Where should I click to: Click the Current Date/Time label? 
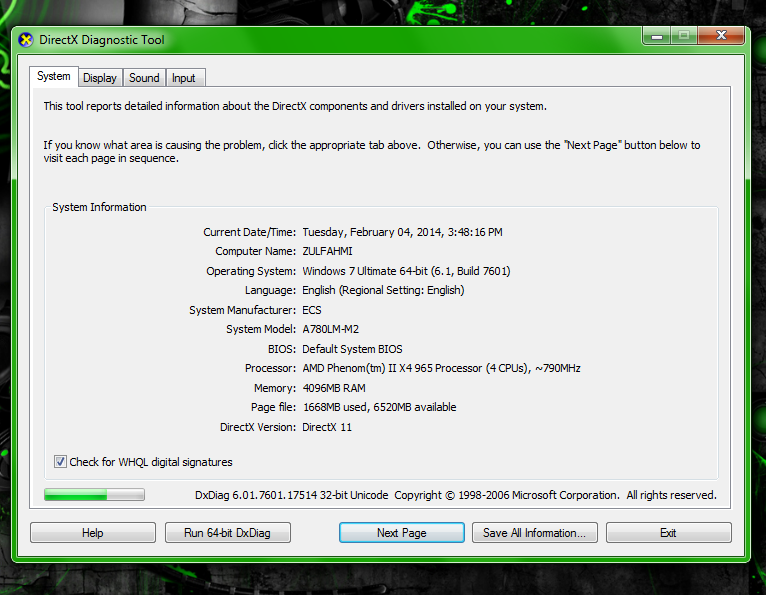(250, 232)
